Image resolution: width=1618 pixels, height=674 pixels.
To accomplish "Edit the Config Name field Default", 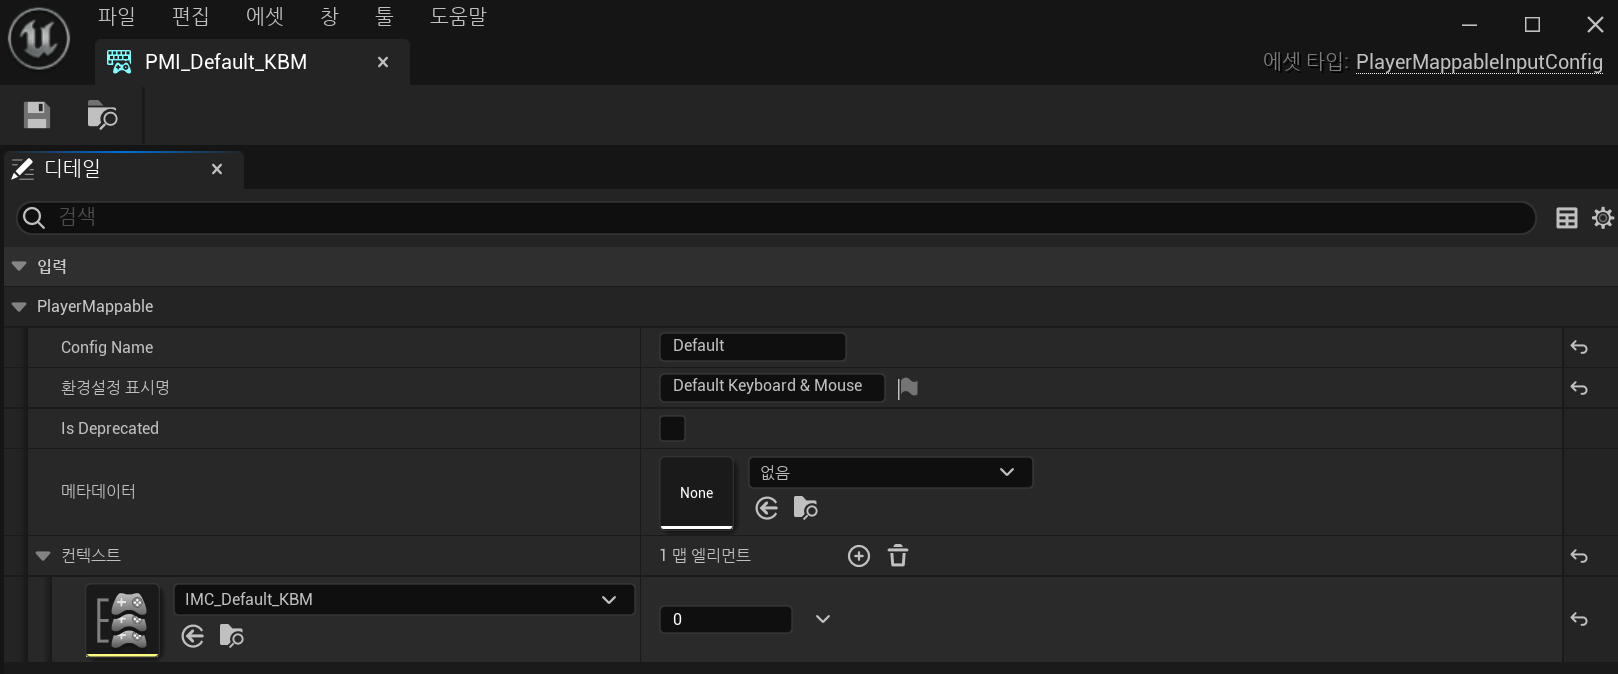I will pos(753,346).
